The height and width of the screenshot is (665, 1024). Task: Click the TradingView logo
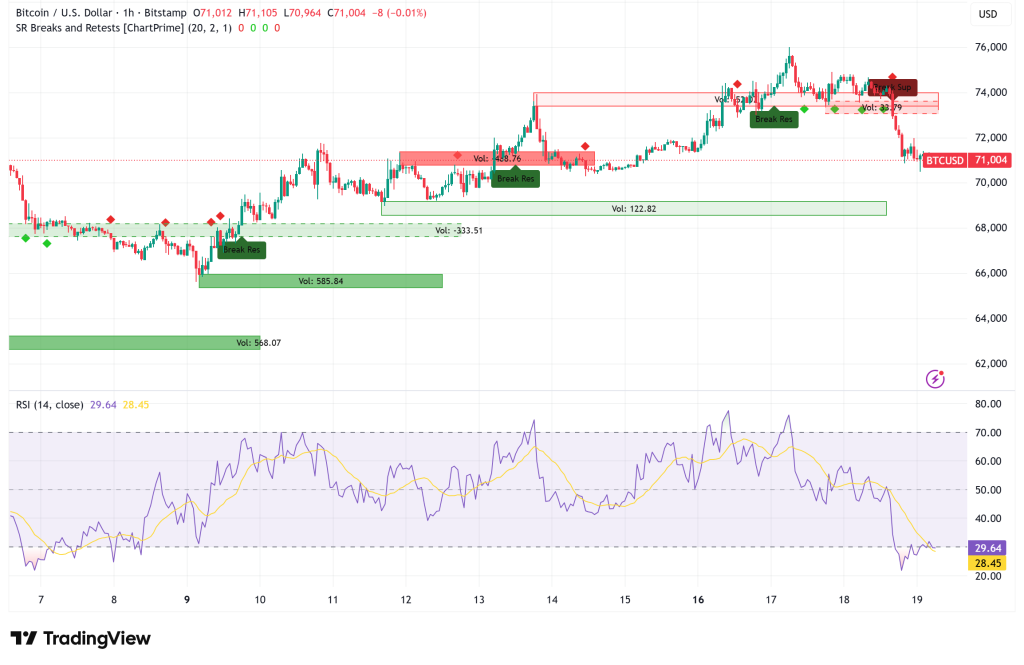tap(80, 639)
